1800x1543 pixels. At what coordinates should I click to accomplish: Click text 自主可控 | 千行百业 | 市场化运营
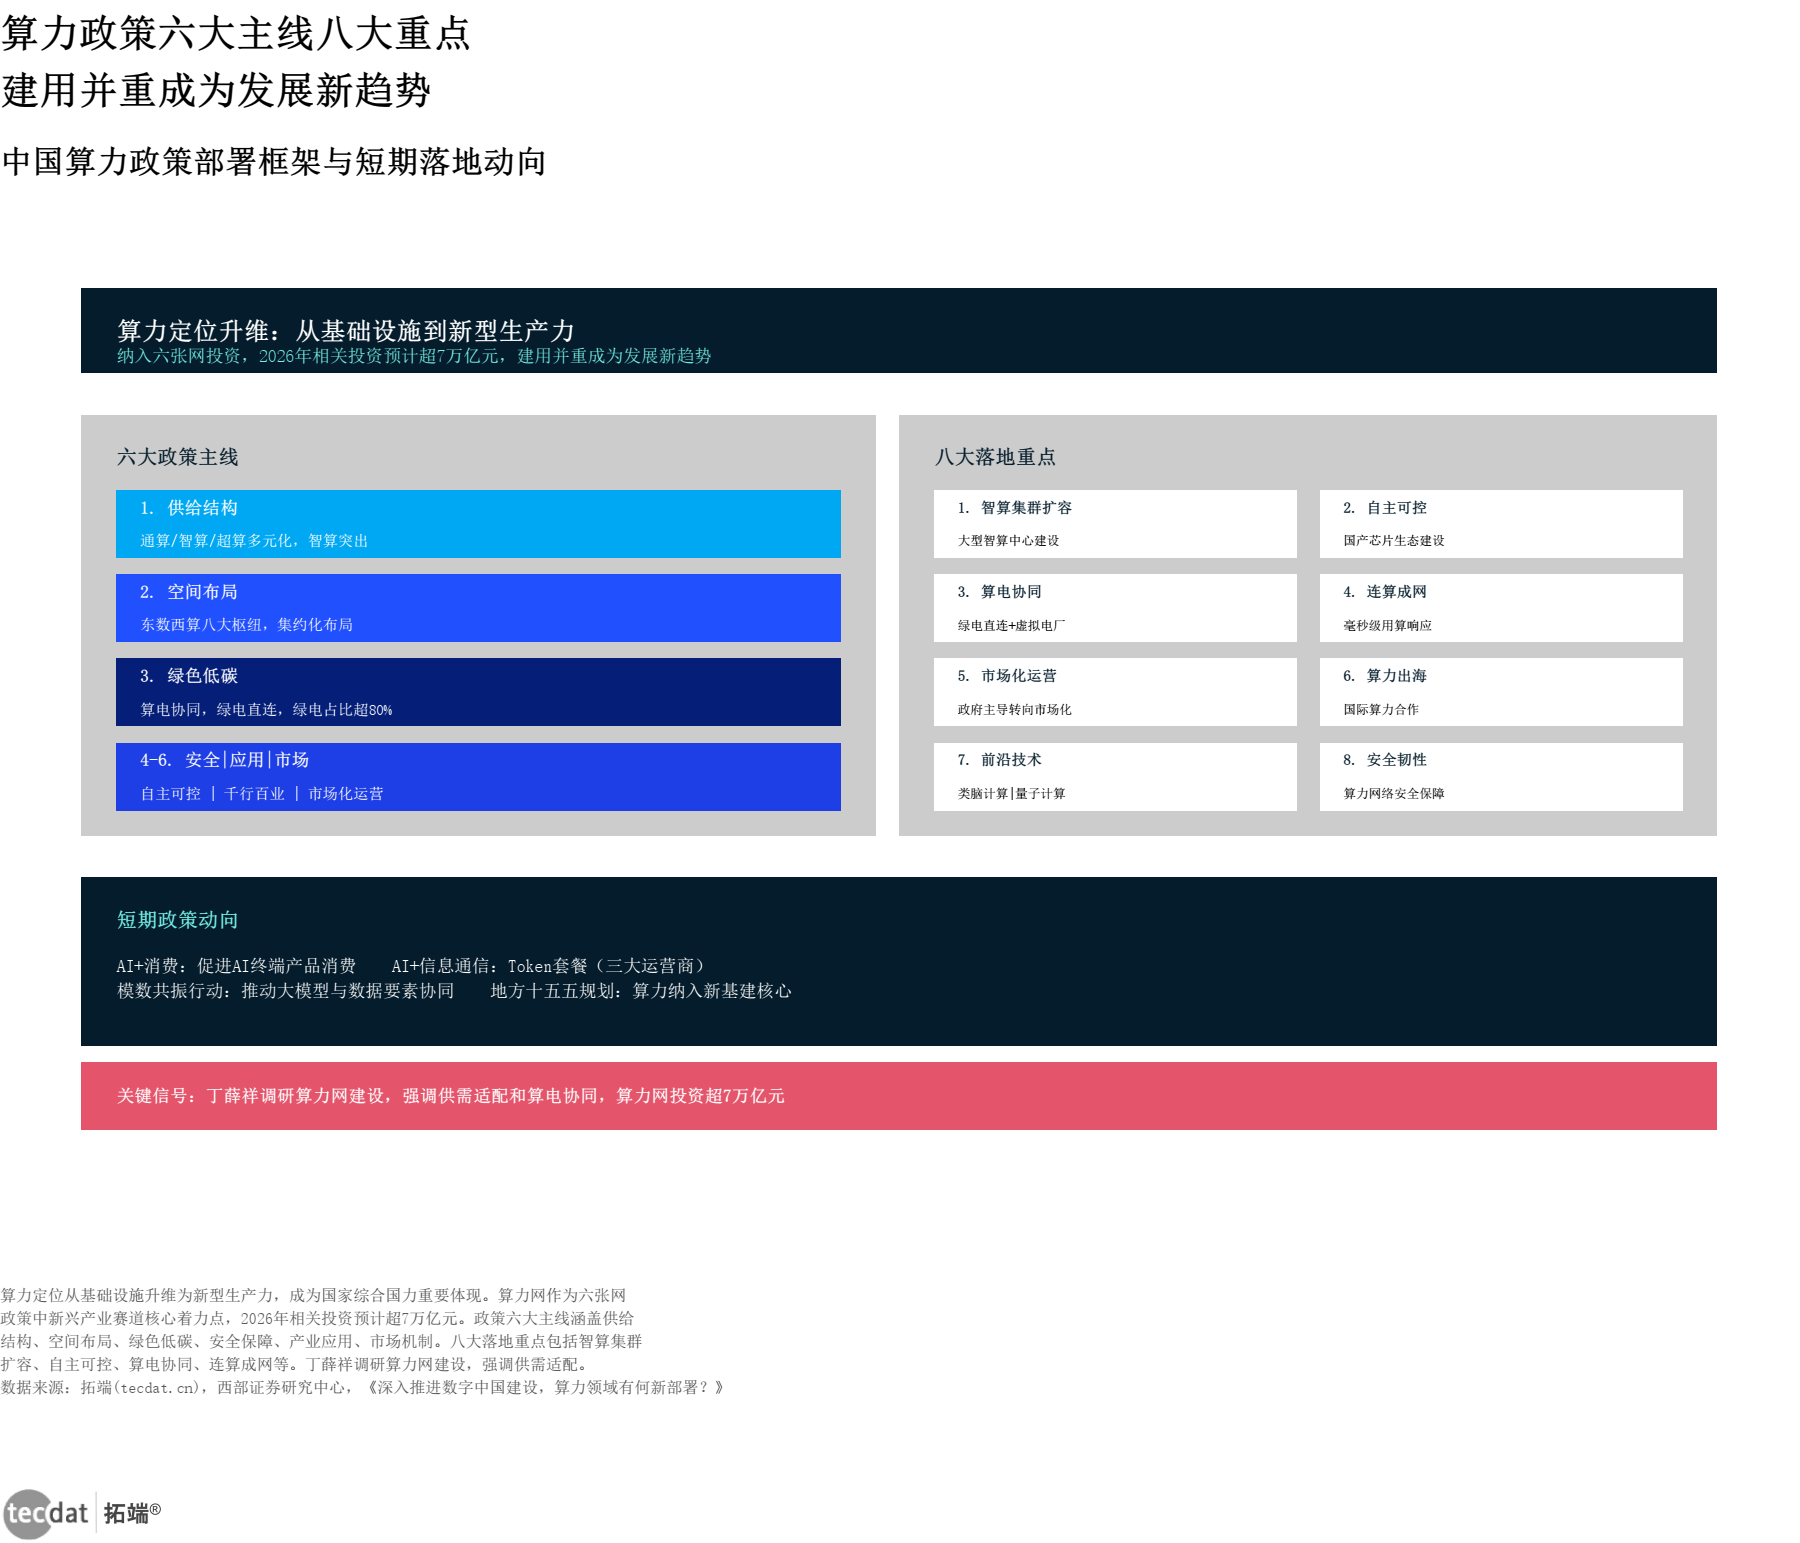pyautogui.click(x=262, y=794)
